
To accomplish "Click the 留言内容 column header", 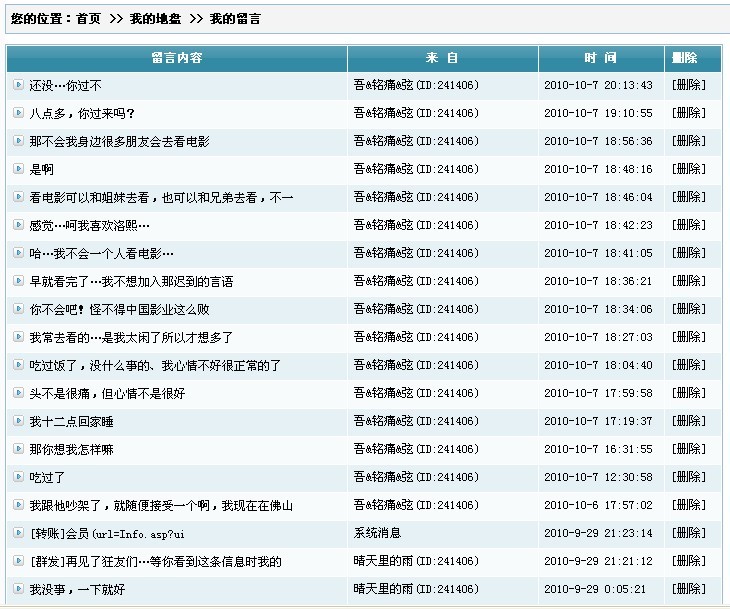I will point(177,58).
